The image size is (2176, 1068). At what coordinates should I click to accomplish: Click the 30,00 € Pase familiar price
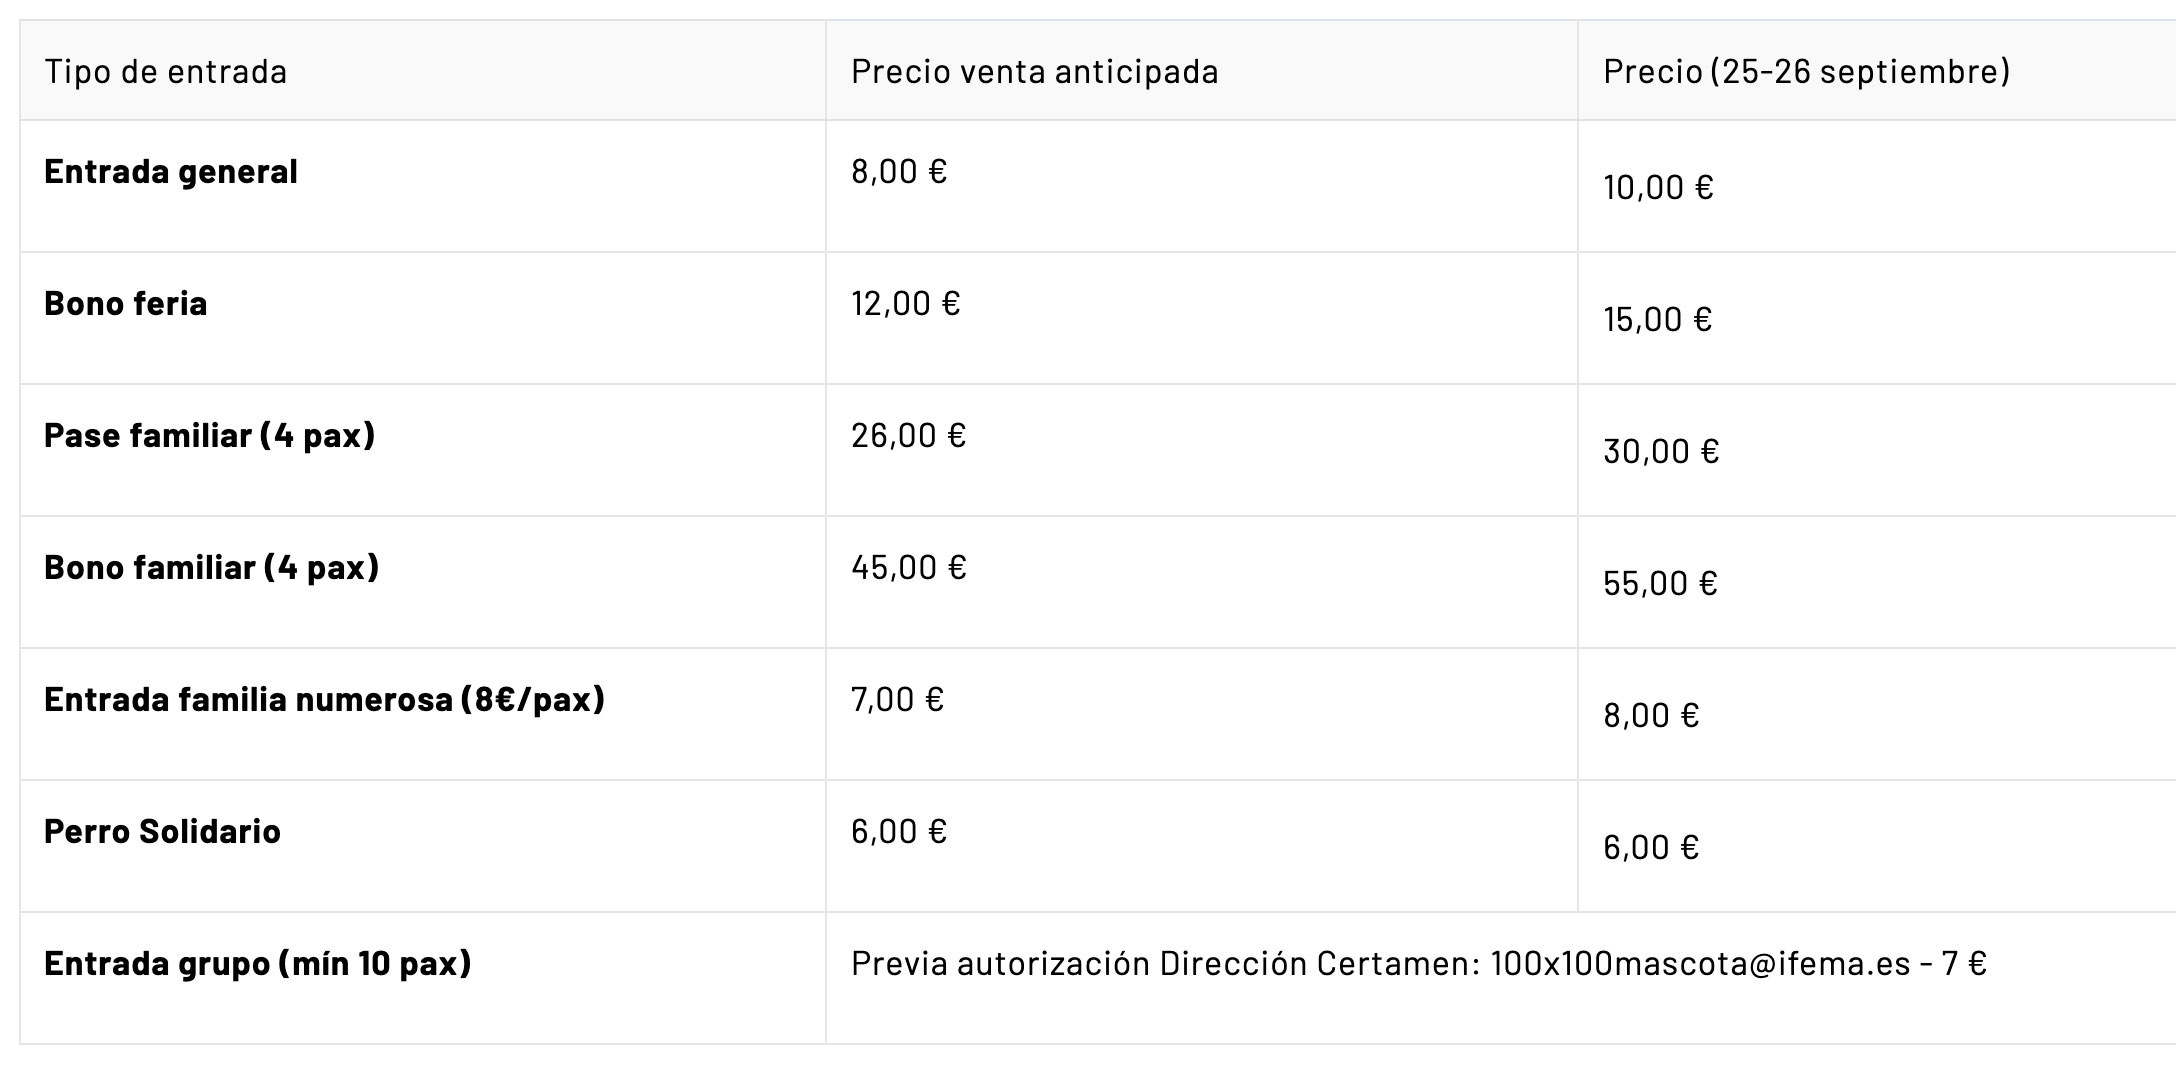tap(1660, 452)
